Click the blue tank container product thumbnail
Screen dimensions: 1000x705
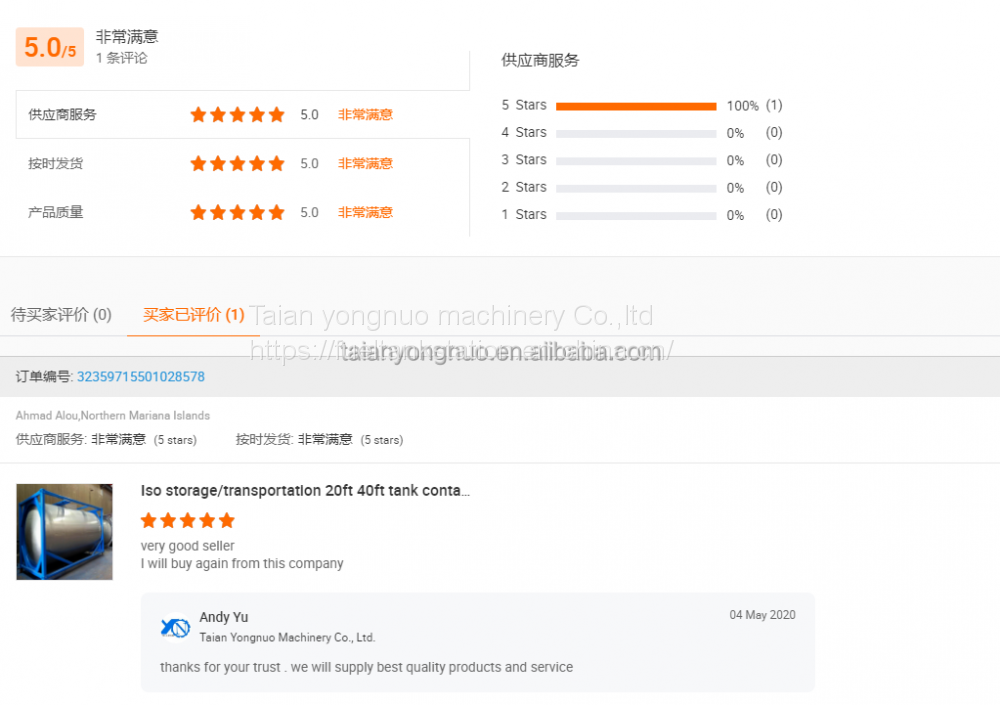pyautogui.click(x=64, y=532)
